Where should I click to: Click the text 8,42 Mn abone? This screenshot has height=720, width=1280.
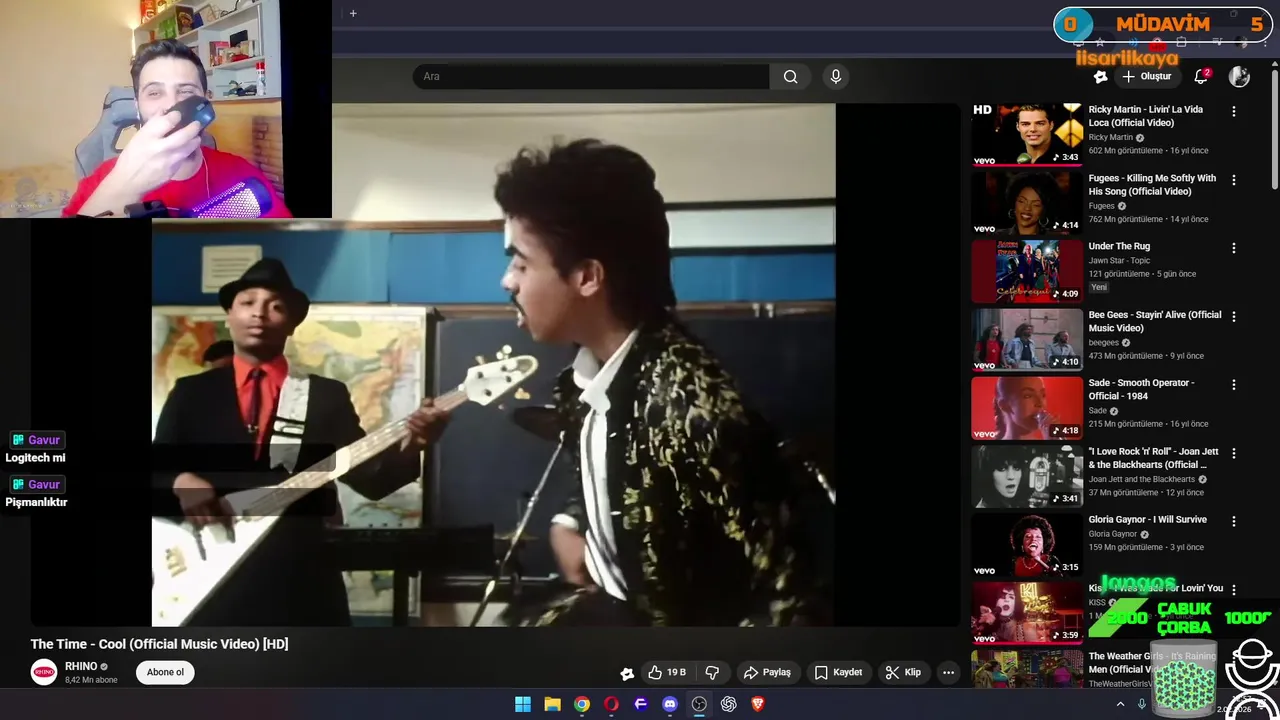tap(91, 680)
